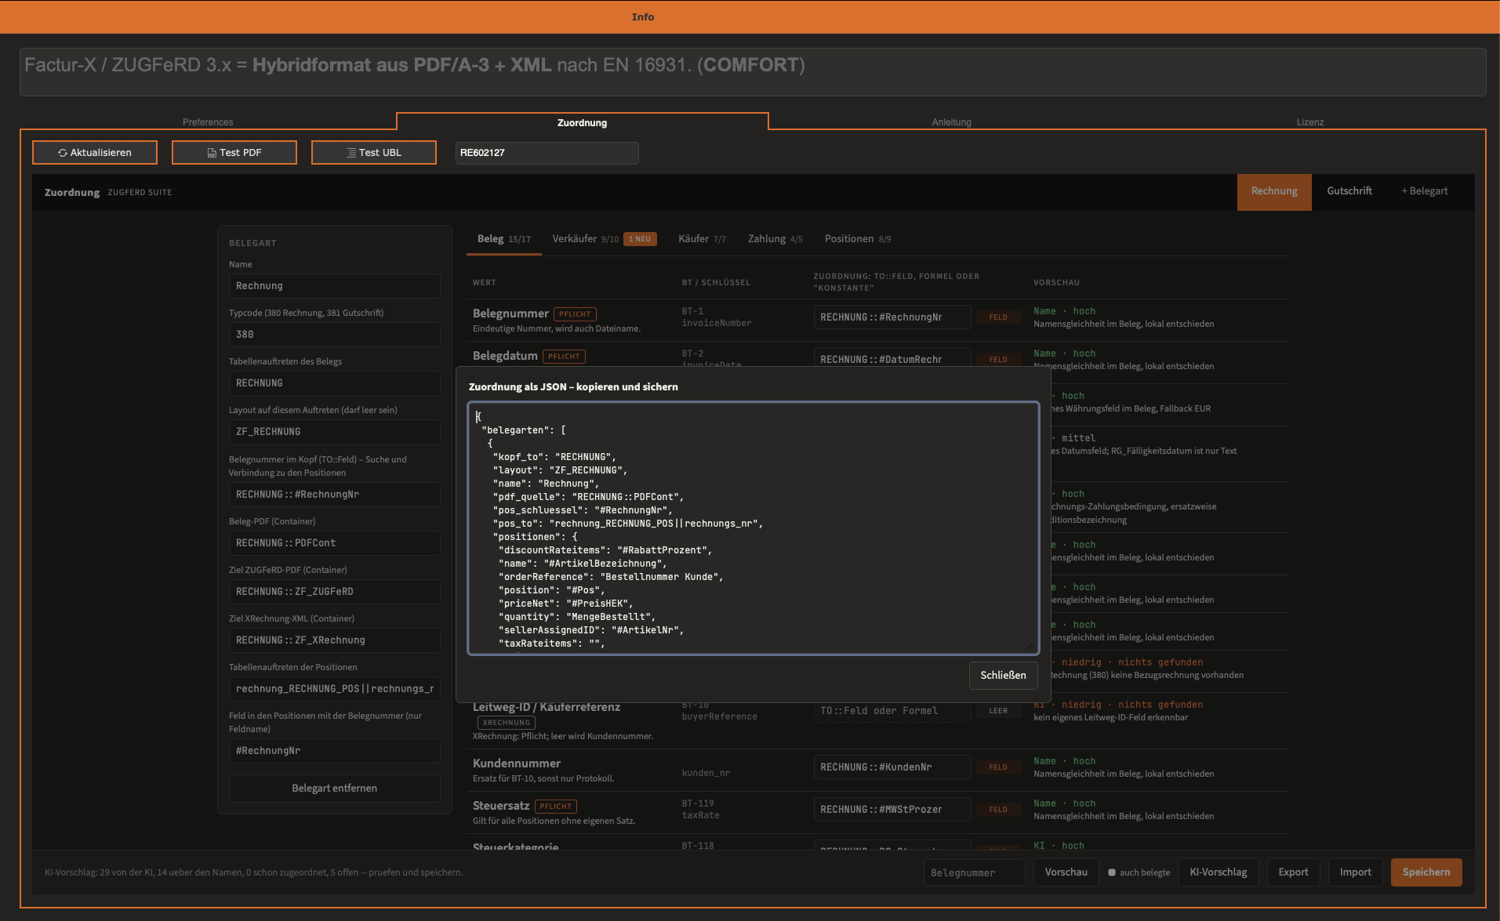Grab the JSON textarea resize handle
This screenshot has height=921, width=1500.
click(x=1030, y=646)
